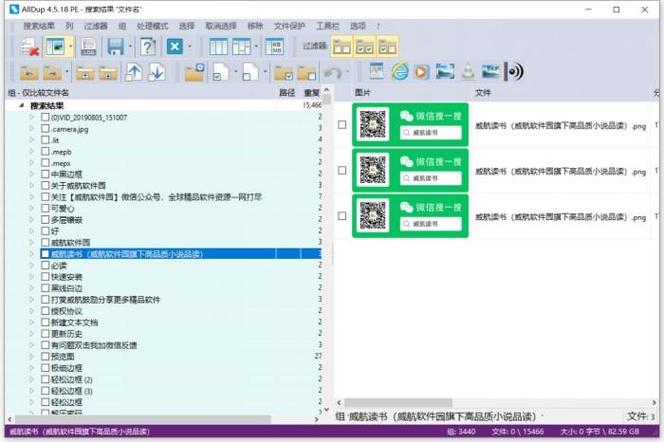The height and width of the screenshot is (442, 664).
Task: Open dropdown arrow next to save icon
Action: [130, 47]
